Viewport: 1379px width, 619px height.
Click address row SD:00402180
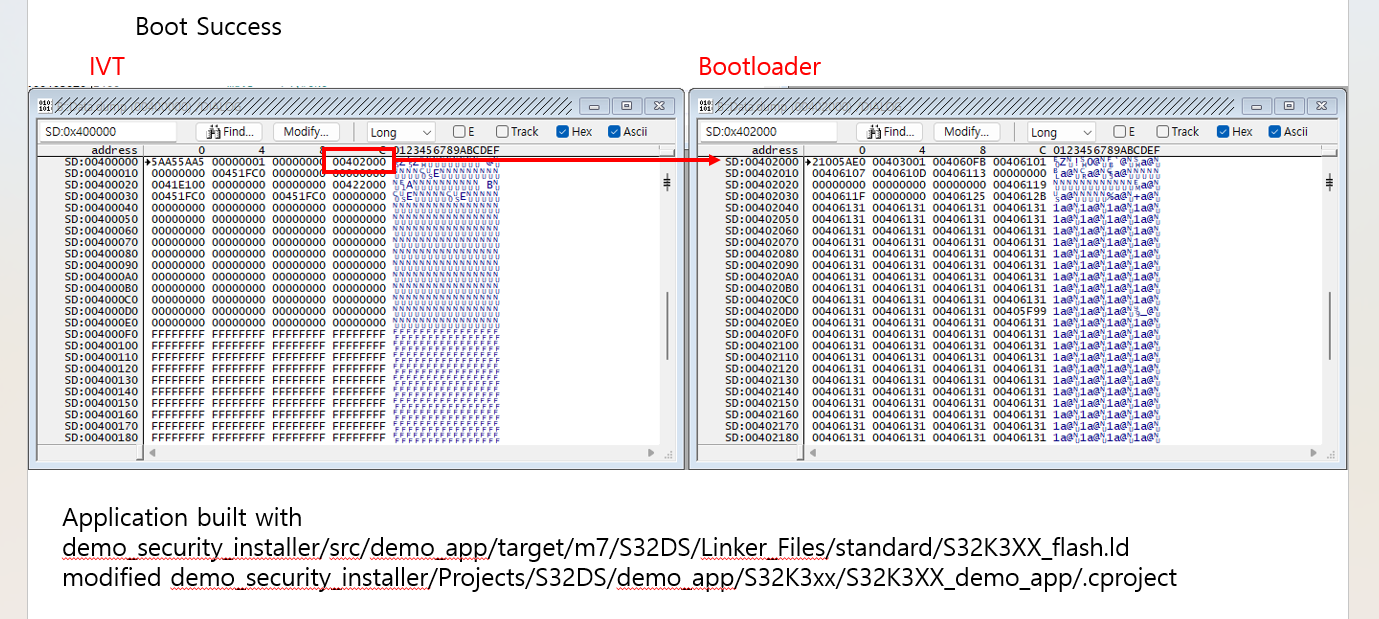pos(762,437)
